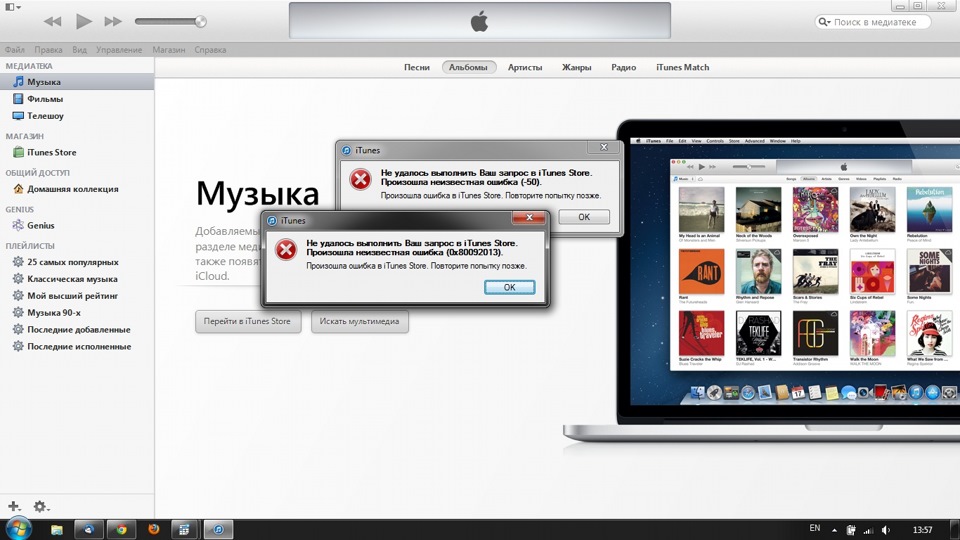Click the network signal tray icon

click(x=868, y=530)
